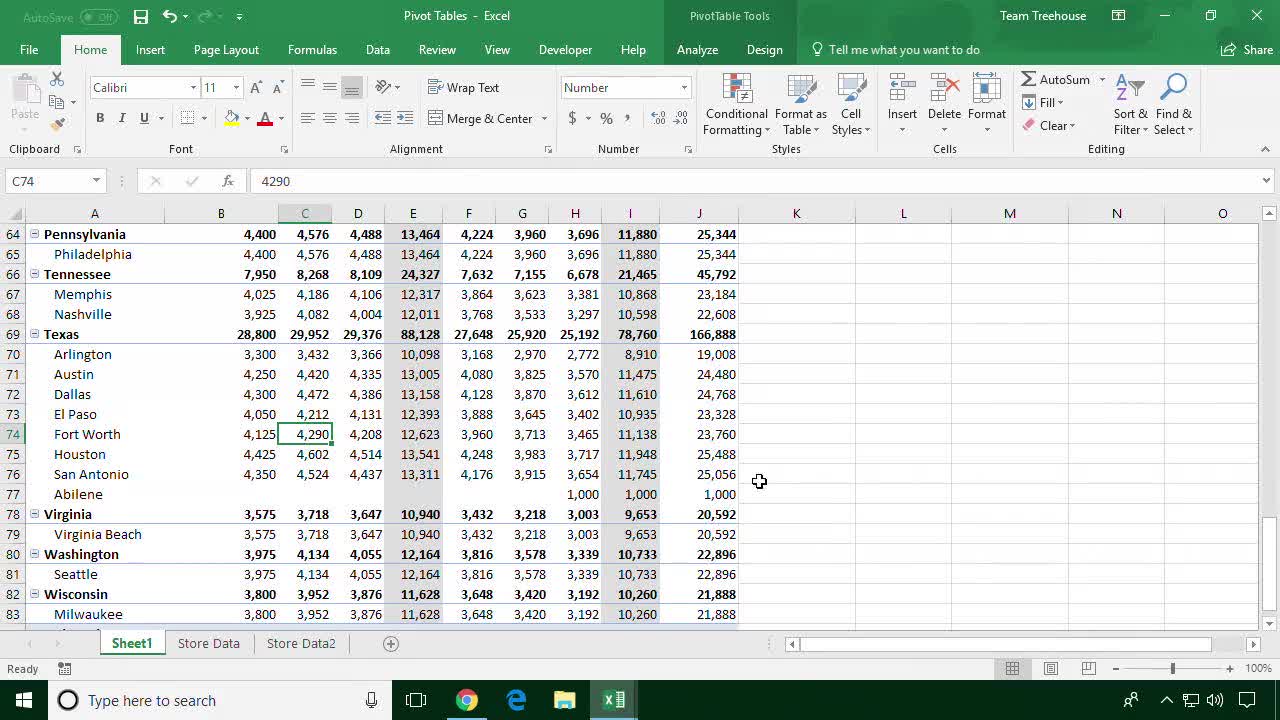Open the font name dropdown
Screen dimensions: 1280x720
tap(193, 88)
